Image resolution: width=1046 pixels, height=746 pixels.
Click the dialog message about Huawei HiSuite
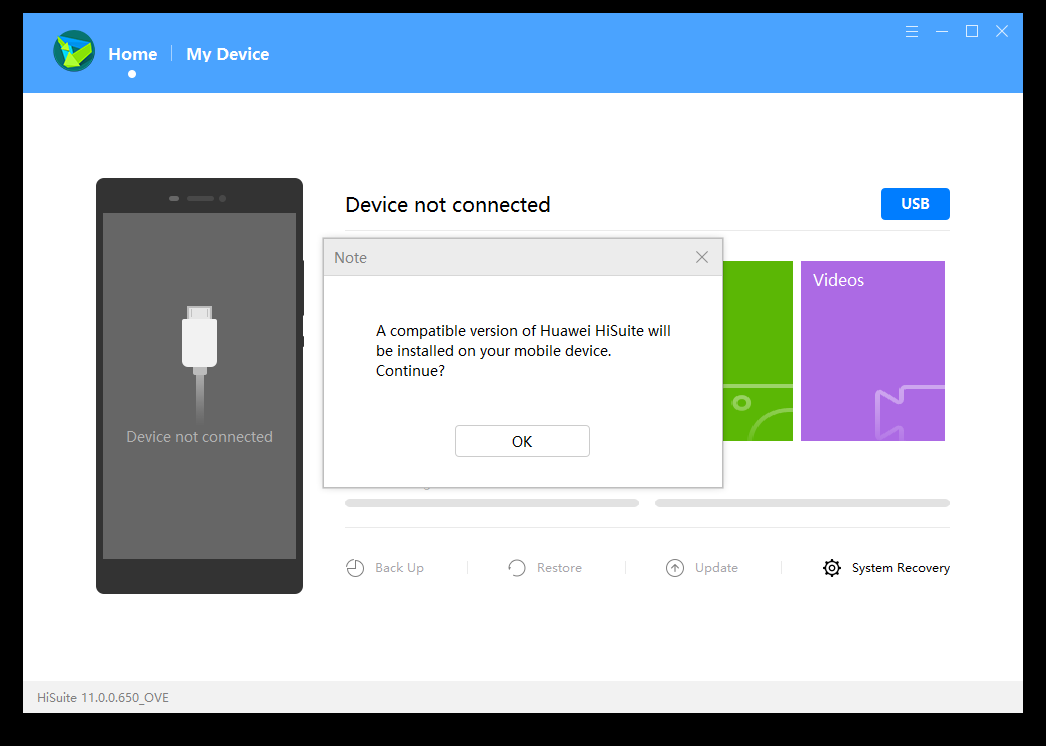click(523, 351)
